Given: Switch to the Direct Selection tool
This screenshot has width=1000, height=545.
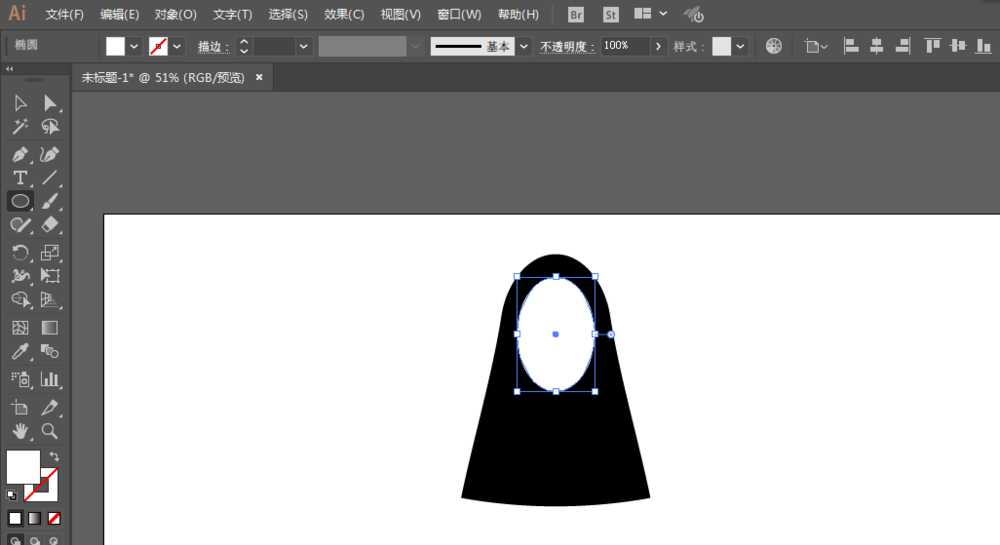Looking at the screenshot, I should click(x=49, y=103).
